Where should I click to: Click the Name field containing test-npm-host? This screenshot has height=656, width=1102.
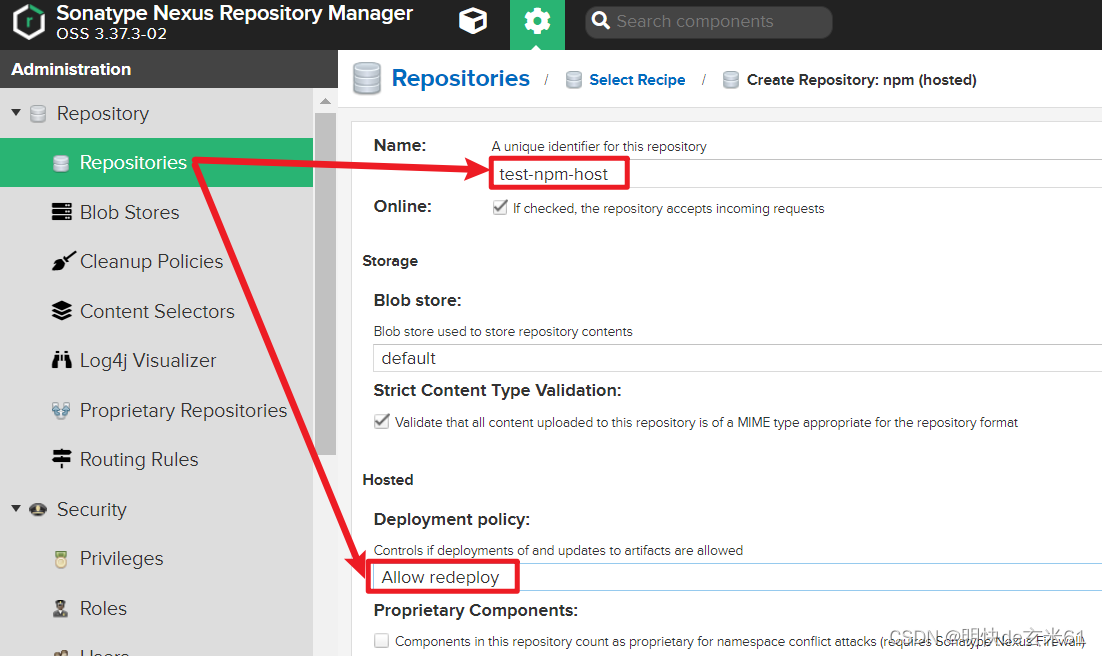pos(796,174)
